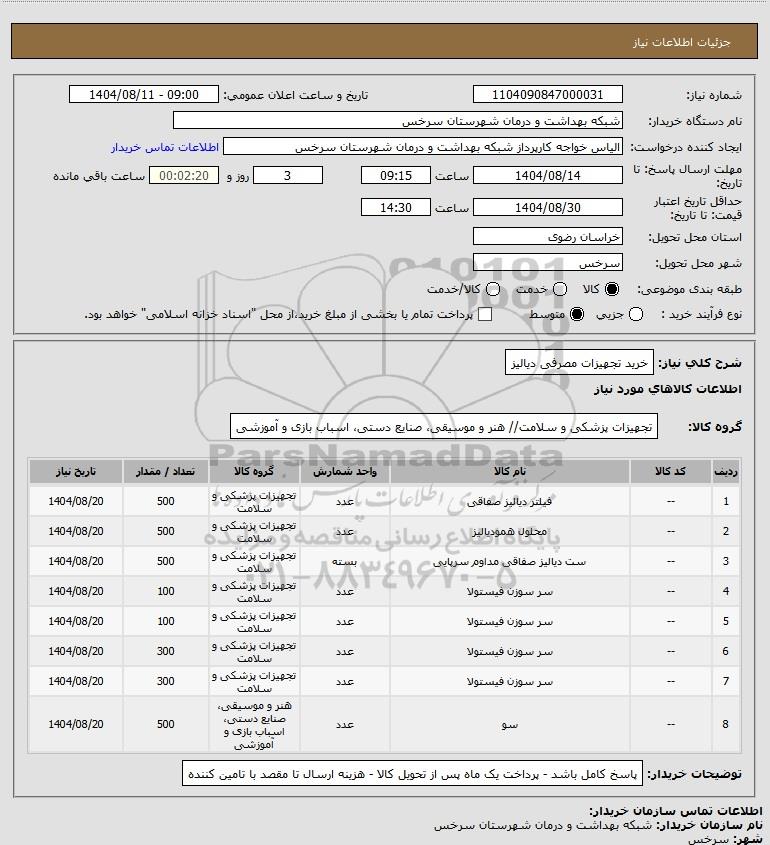The height and width of the screenshot is (845, 770).
Task: Click the 1404/08/30 price validity date field
Action: point(547,207)
